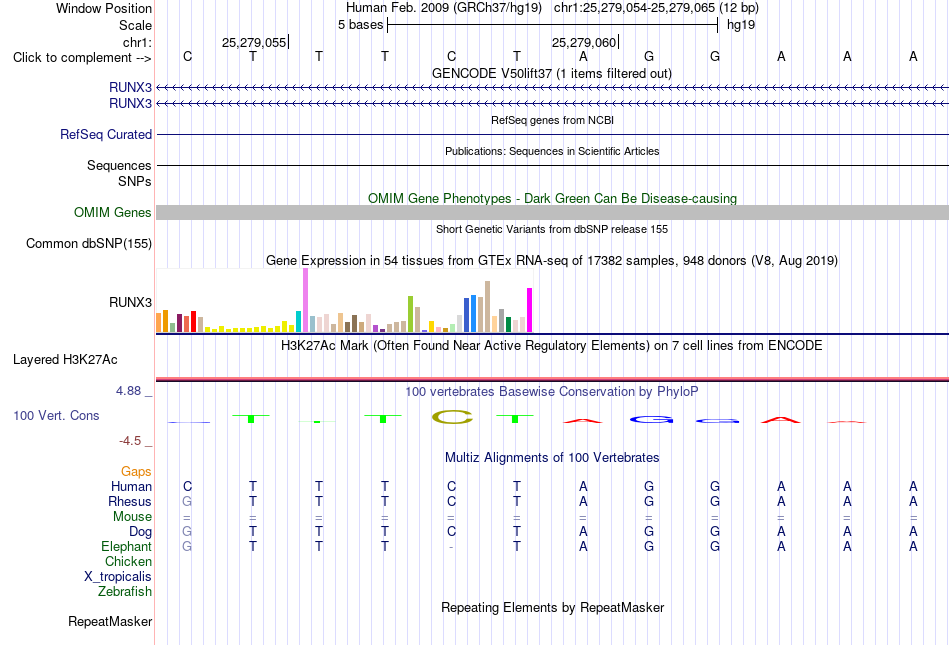Click 'Human Feb. 2009 (GRCh37/hg19)' header text
This screenshot has width=950, height=645.
445,8
